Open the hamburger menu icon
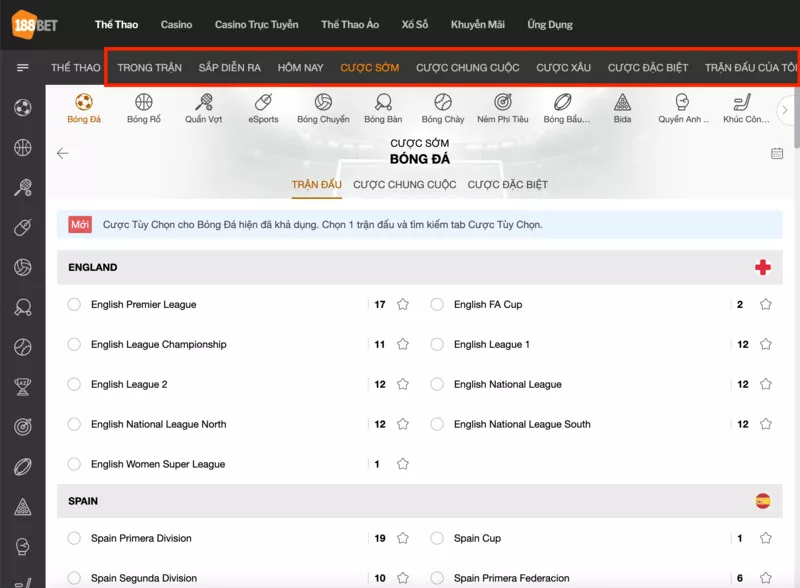 [22, 67]
